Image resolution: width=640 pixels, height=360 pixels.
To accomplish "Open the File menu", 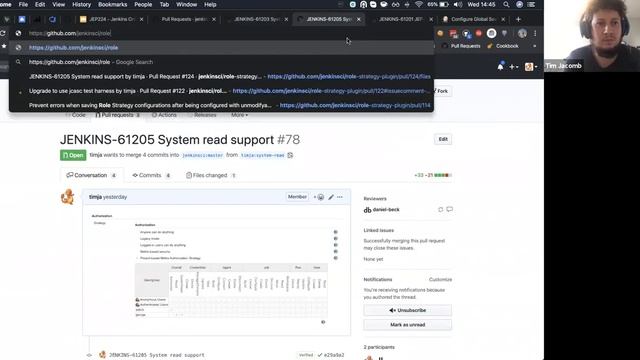I will (x=23, y=4).
